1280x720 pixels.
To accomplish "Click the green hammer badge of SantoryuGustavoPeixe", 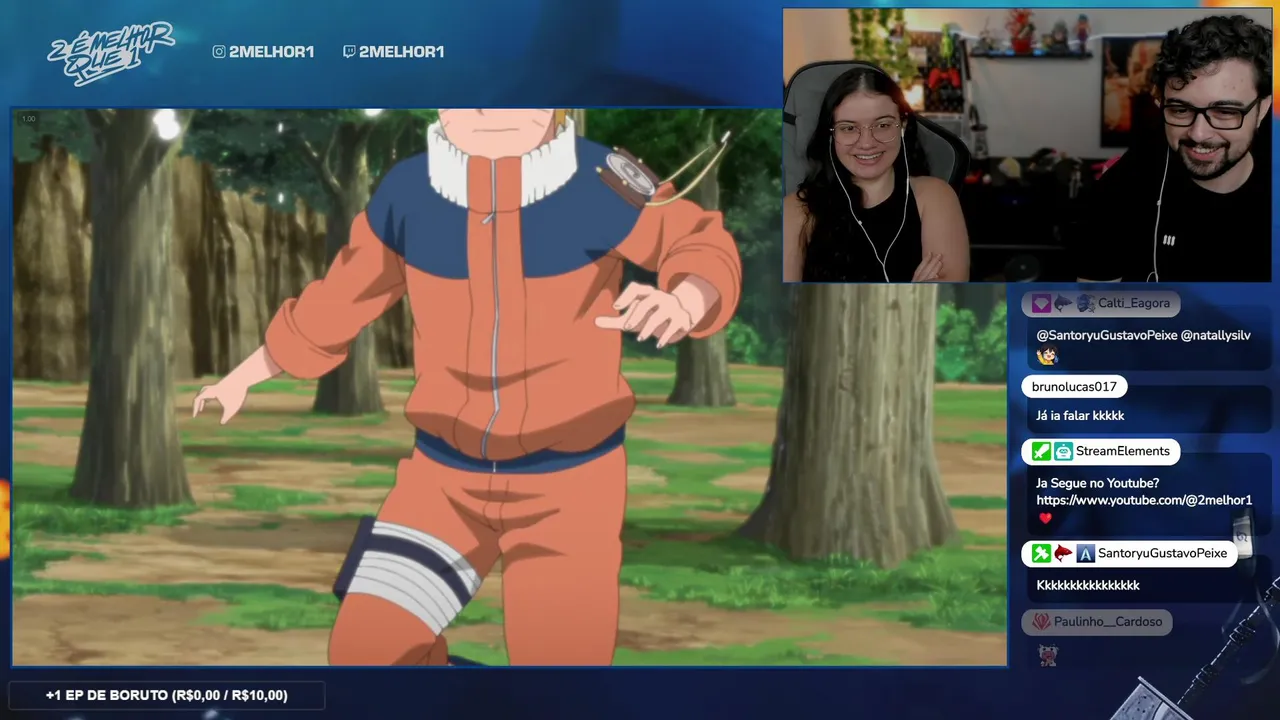I will (x=1041, y=553).
